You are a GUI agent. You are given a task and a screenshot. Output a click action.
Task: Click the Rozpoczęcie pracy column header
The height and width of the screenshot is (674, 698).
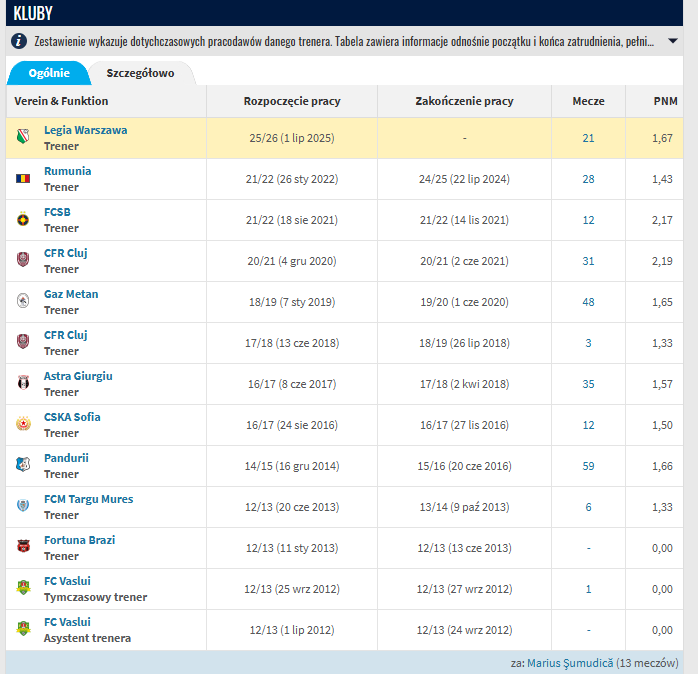[292, 101]
